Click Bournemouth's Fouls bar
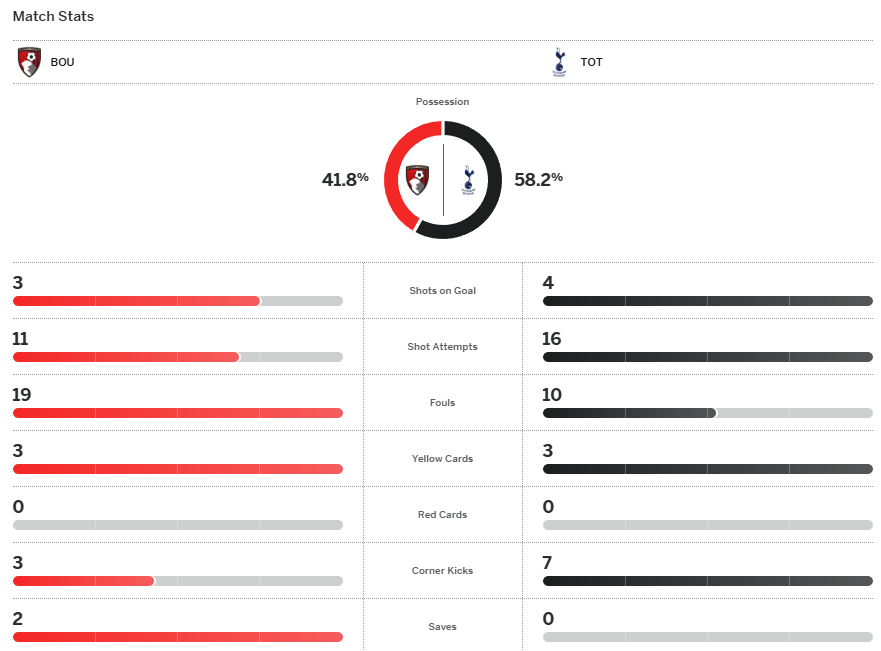 click(x=177, y=413)
